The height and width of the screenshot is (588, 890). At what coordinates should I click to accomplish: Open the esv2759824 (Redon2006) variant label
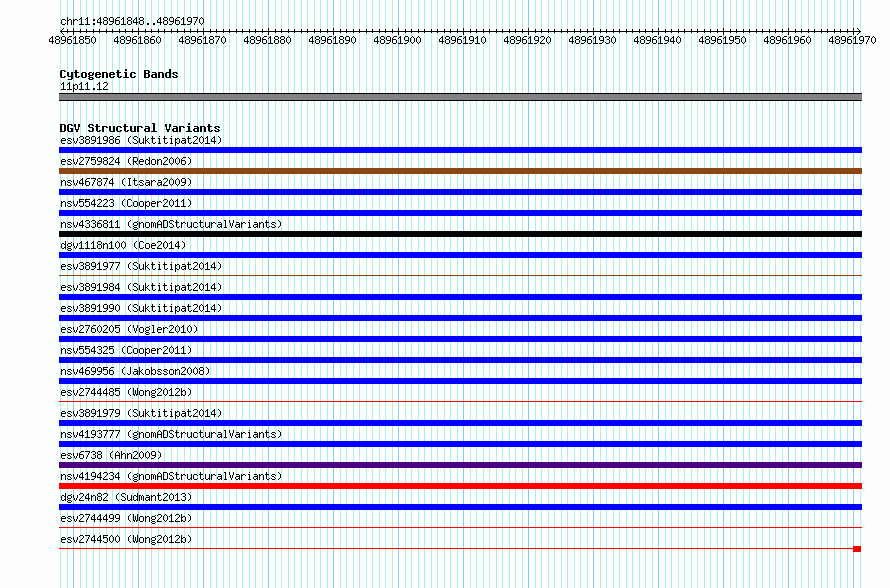[126, 161]
